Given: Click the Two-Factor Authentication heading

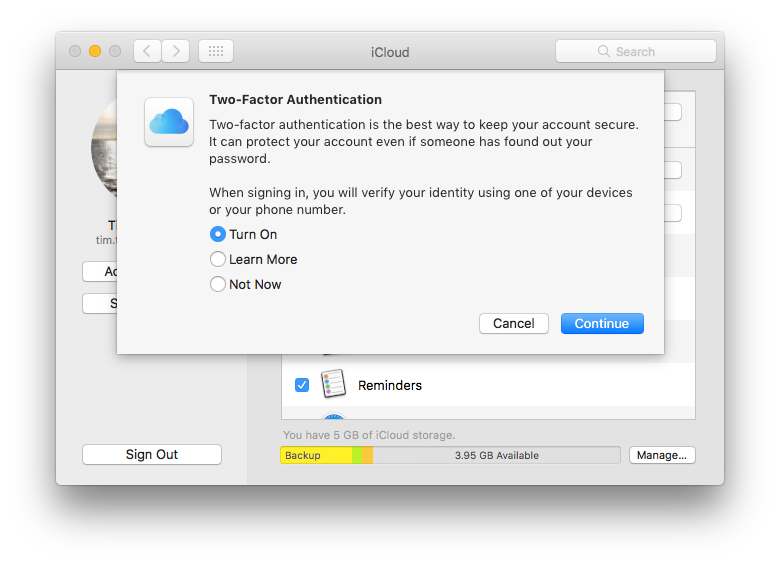Looking at the screenshot, I should click(x=295, y=99).
